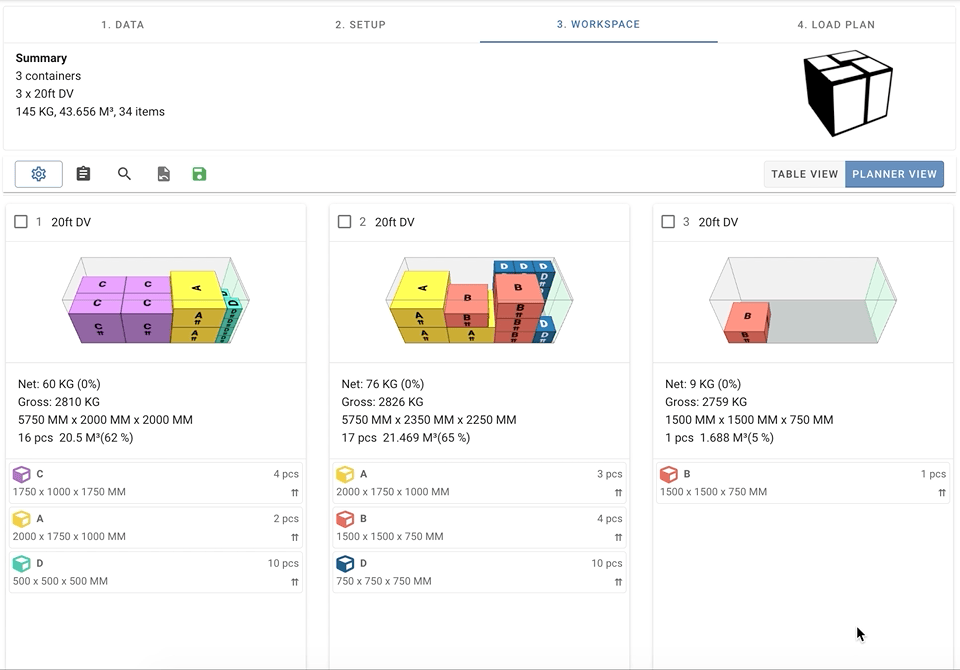
Task: Switch to Planner View
Action: [894, 174]
